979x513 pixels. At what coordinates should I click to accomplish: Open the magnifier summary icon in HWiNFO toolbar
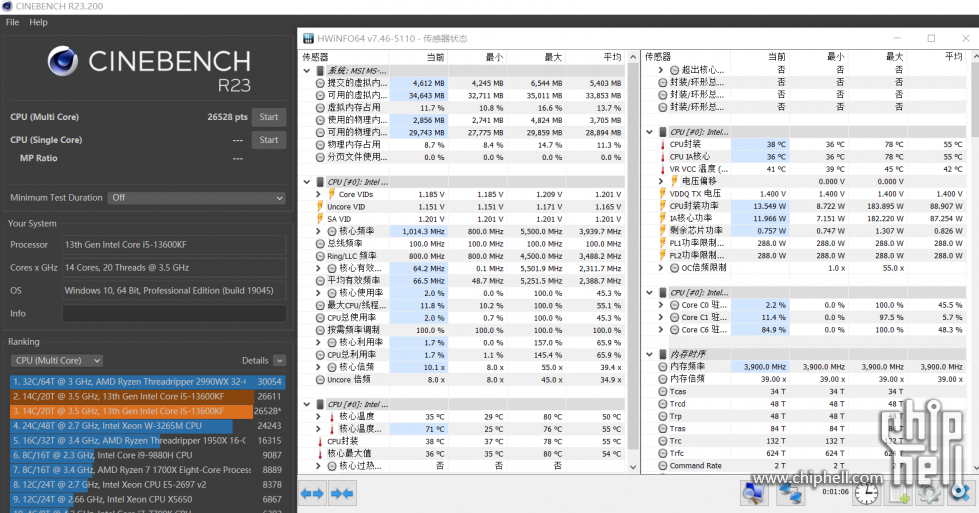[x=754, y=493]
